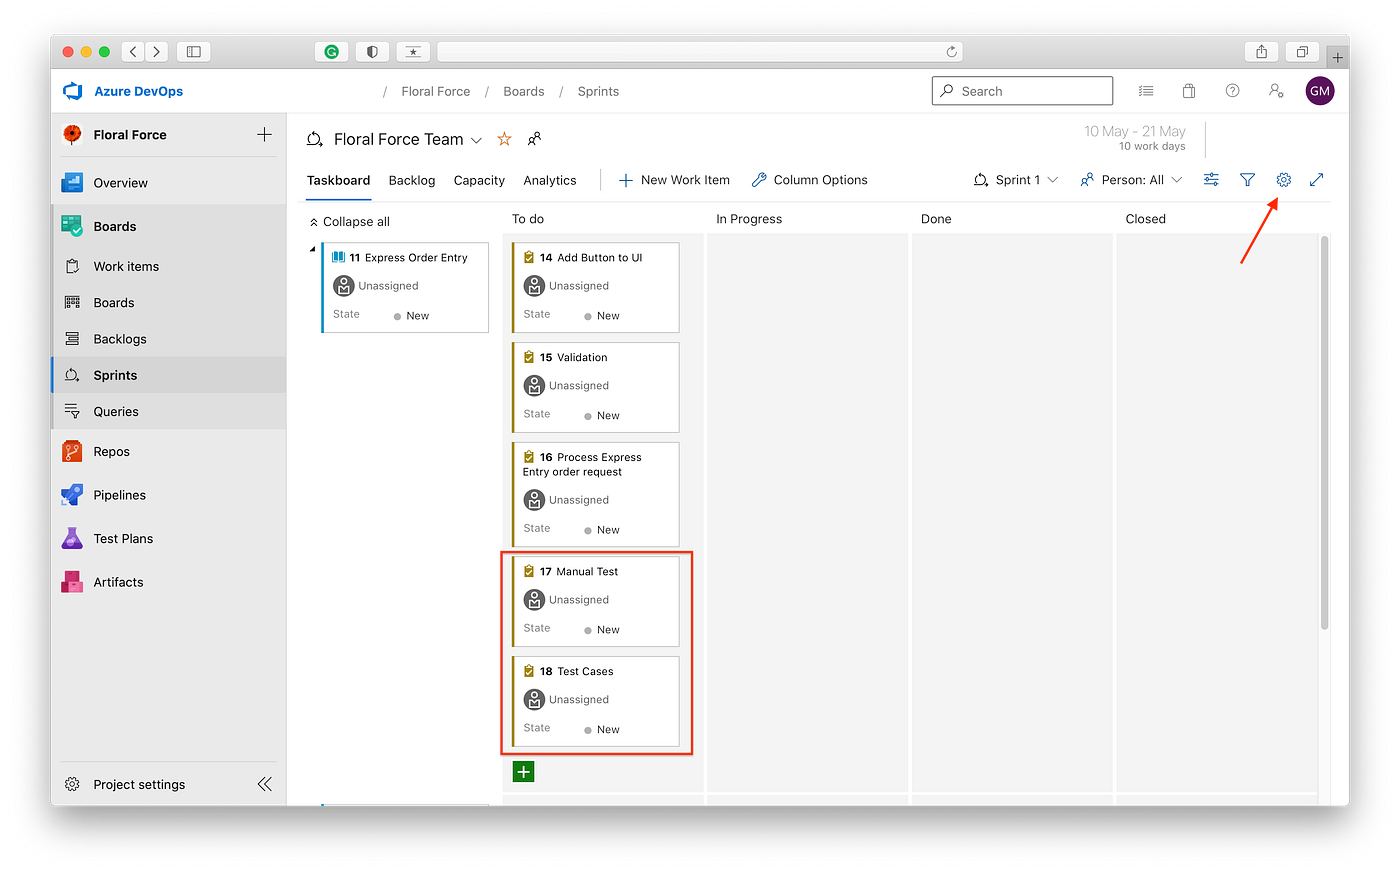Switch to the Backlog tab

point(411,180)
